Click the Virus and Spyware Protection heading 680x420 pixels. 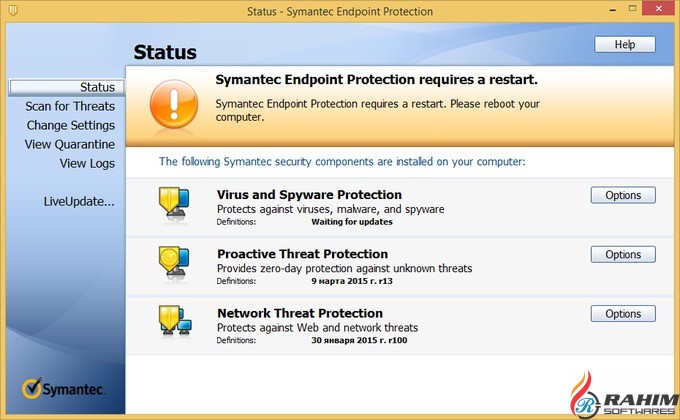tap(309, 195)
